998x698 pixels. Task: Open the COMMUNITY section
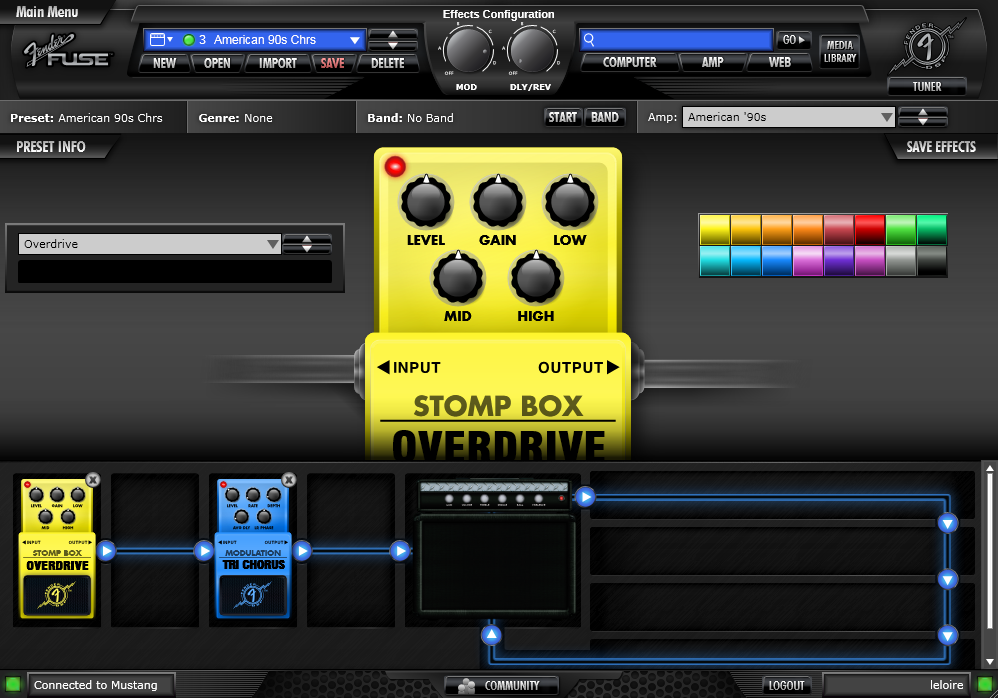tap(502, 685)
